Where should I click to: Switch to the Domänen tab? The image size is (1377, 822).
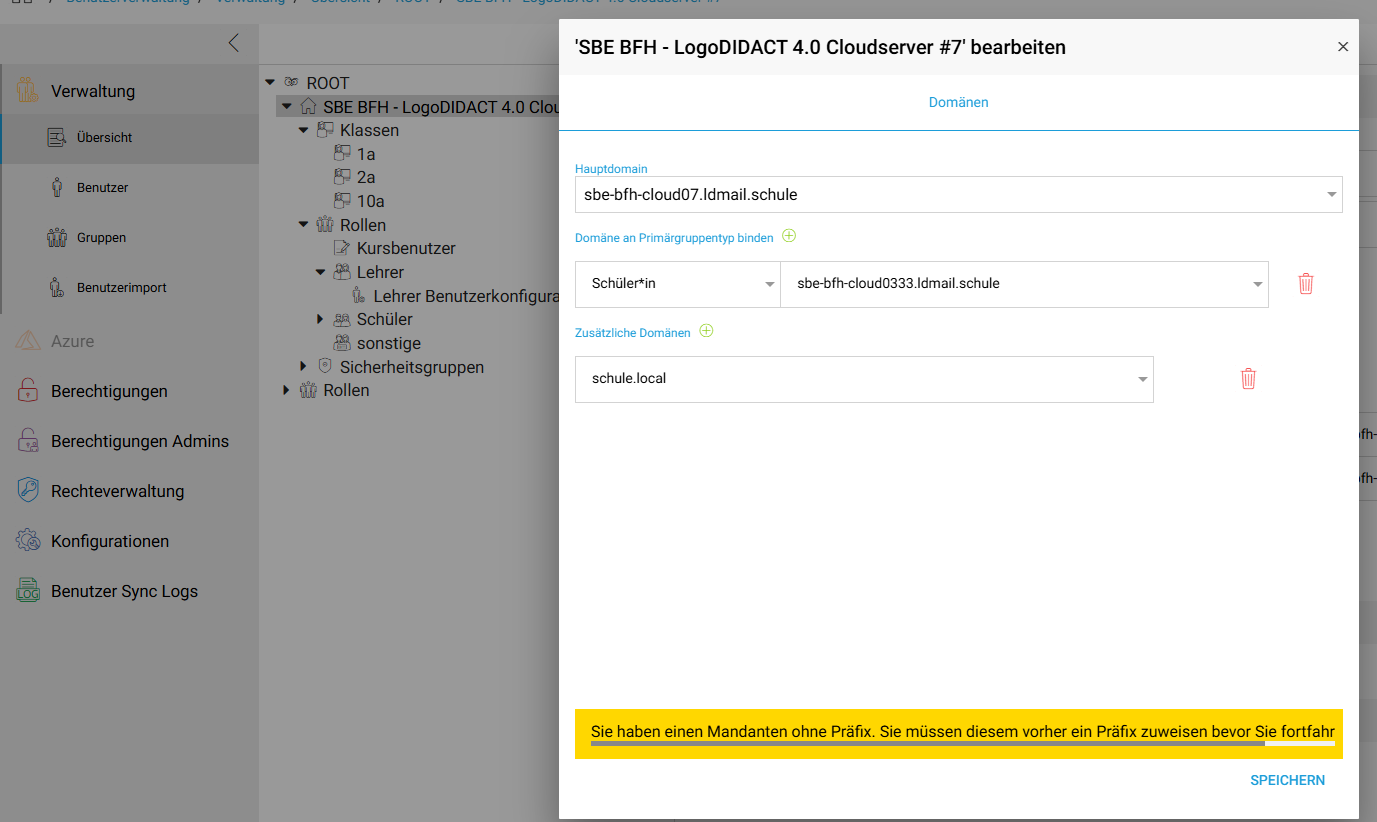coord(958,102)
